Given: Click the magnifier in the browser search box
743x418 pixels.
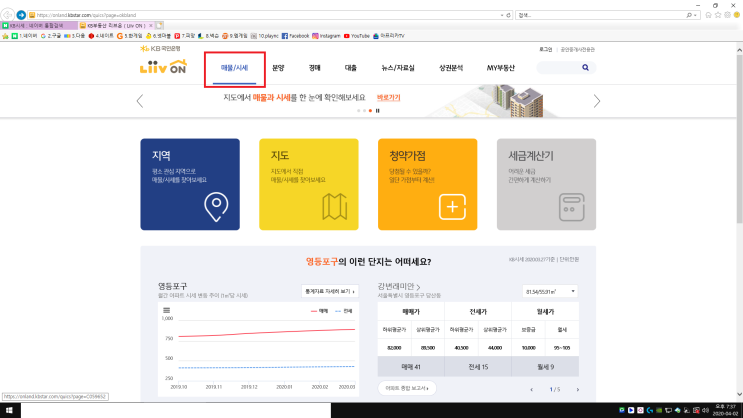Looking at the screenshot, I should click(689, 15).
